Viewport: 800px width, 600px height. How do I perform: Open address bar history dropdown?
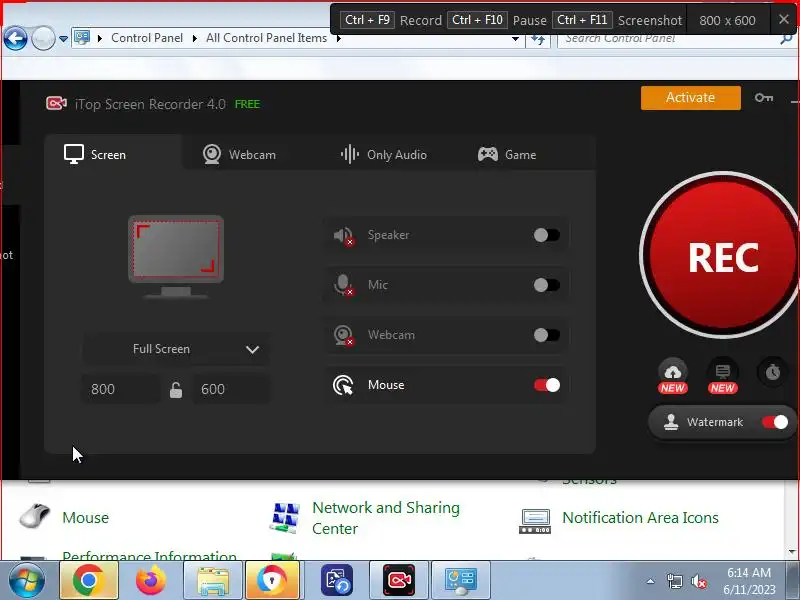[515, 39]
